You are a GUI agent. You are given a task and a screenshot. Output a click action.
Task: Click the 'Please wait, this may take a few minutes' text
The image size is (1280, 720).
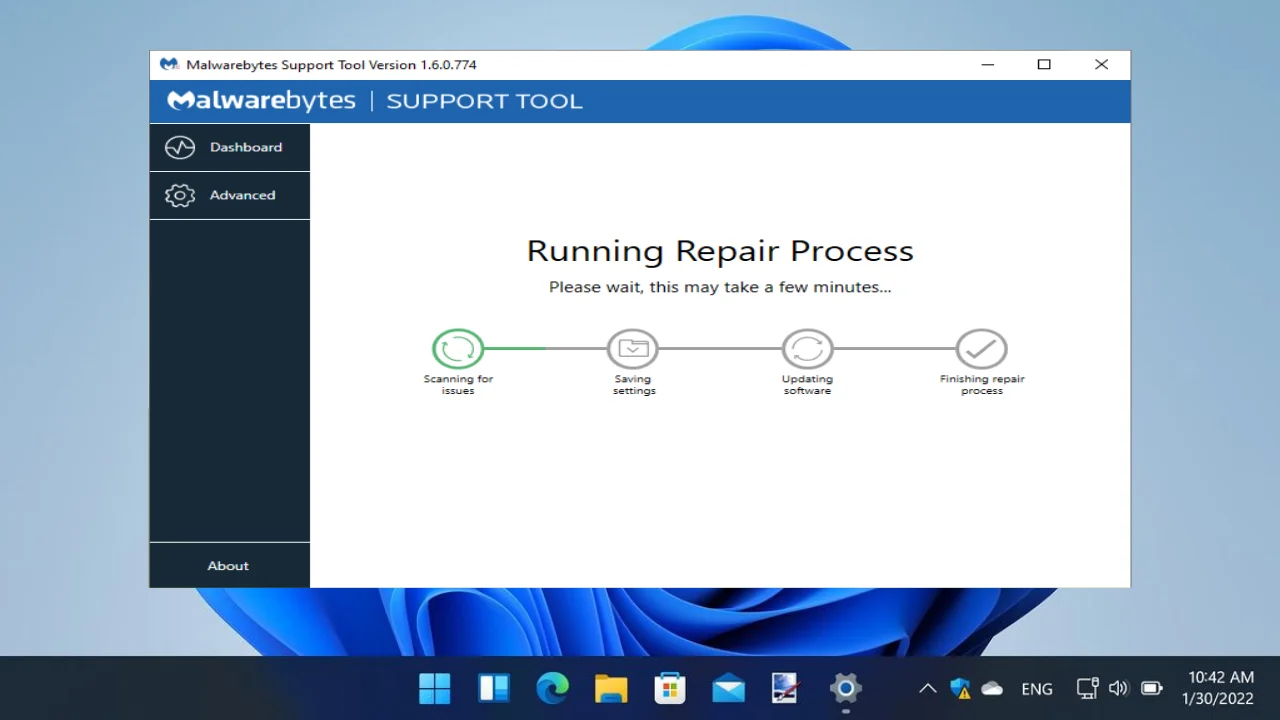coord(720,287)
